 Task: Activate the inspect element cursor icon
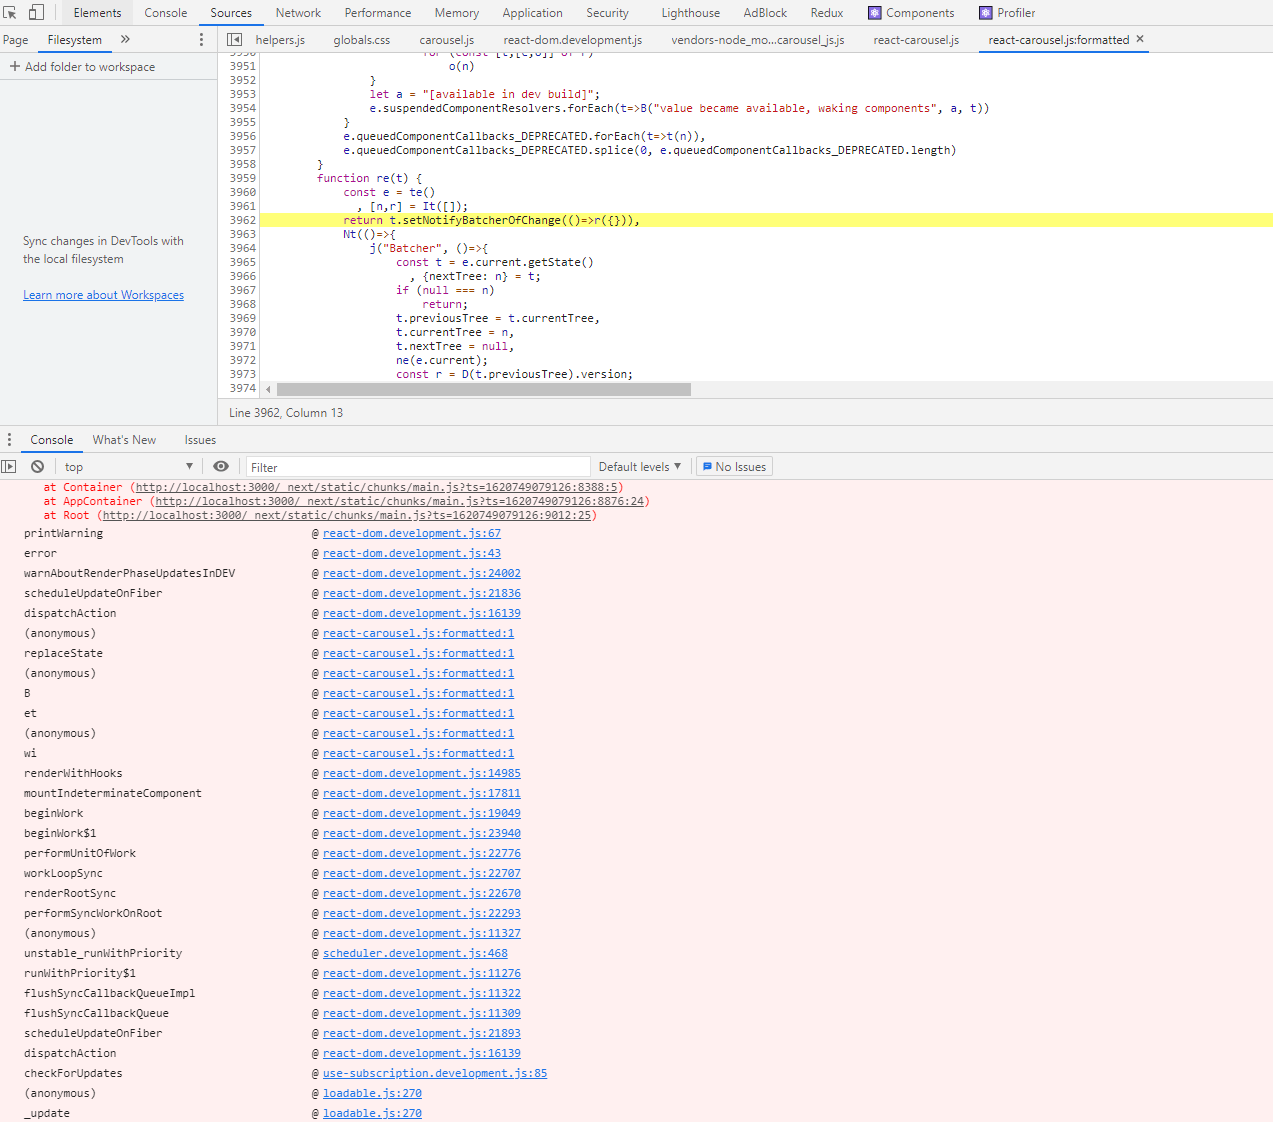(10, 13)
